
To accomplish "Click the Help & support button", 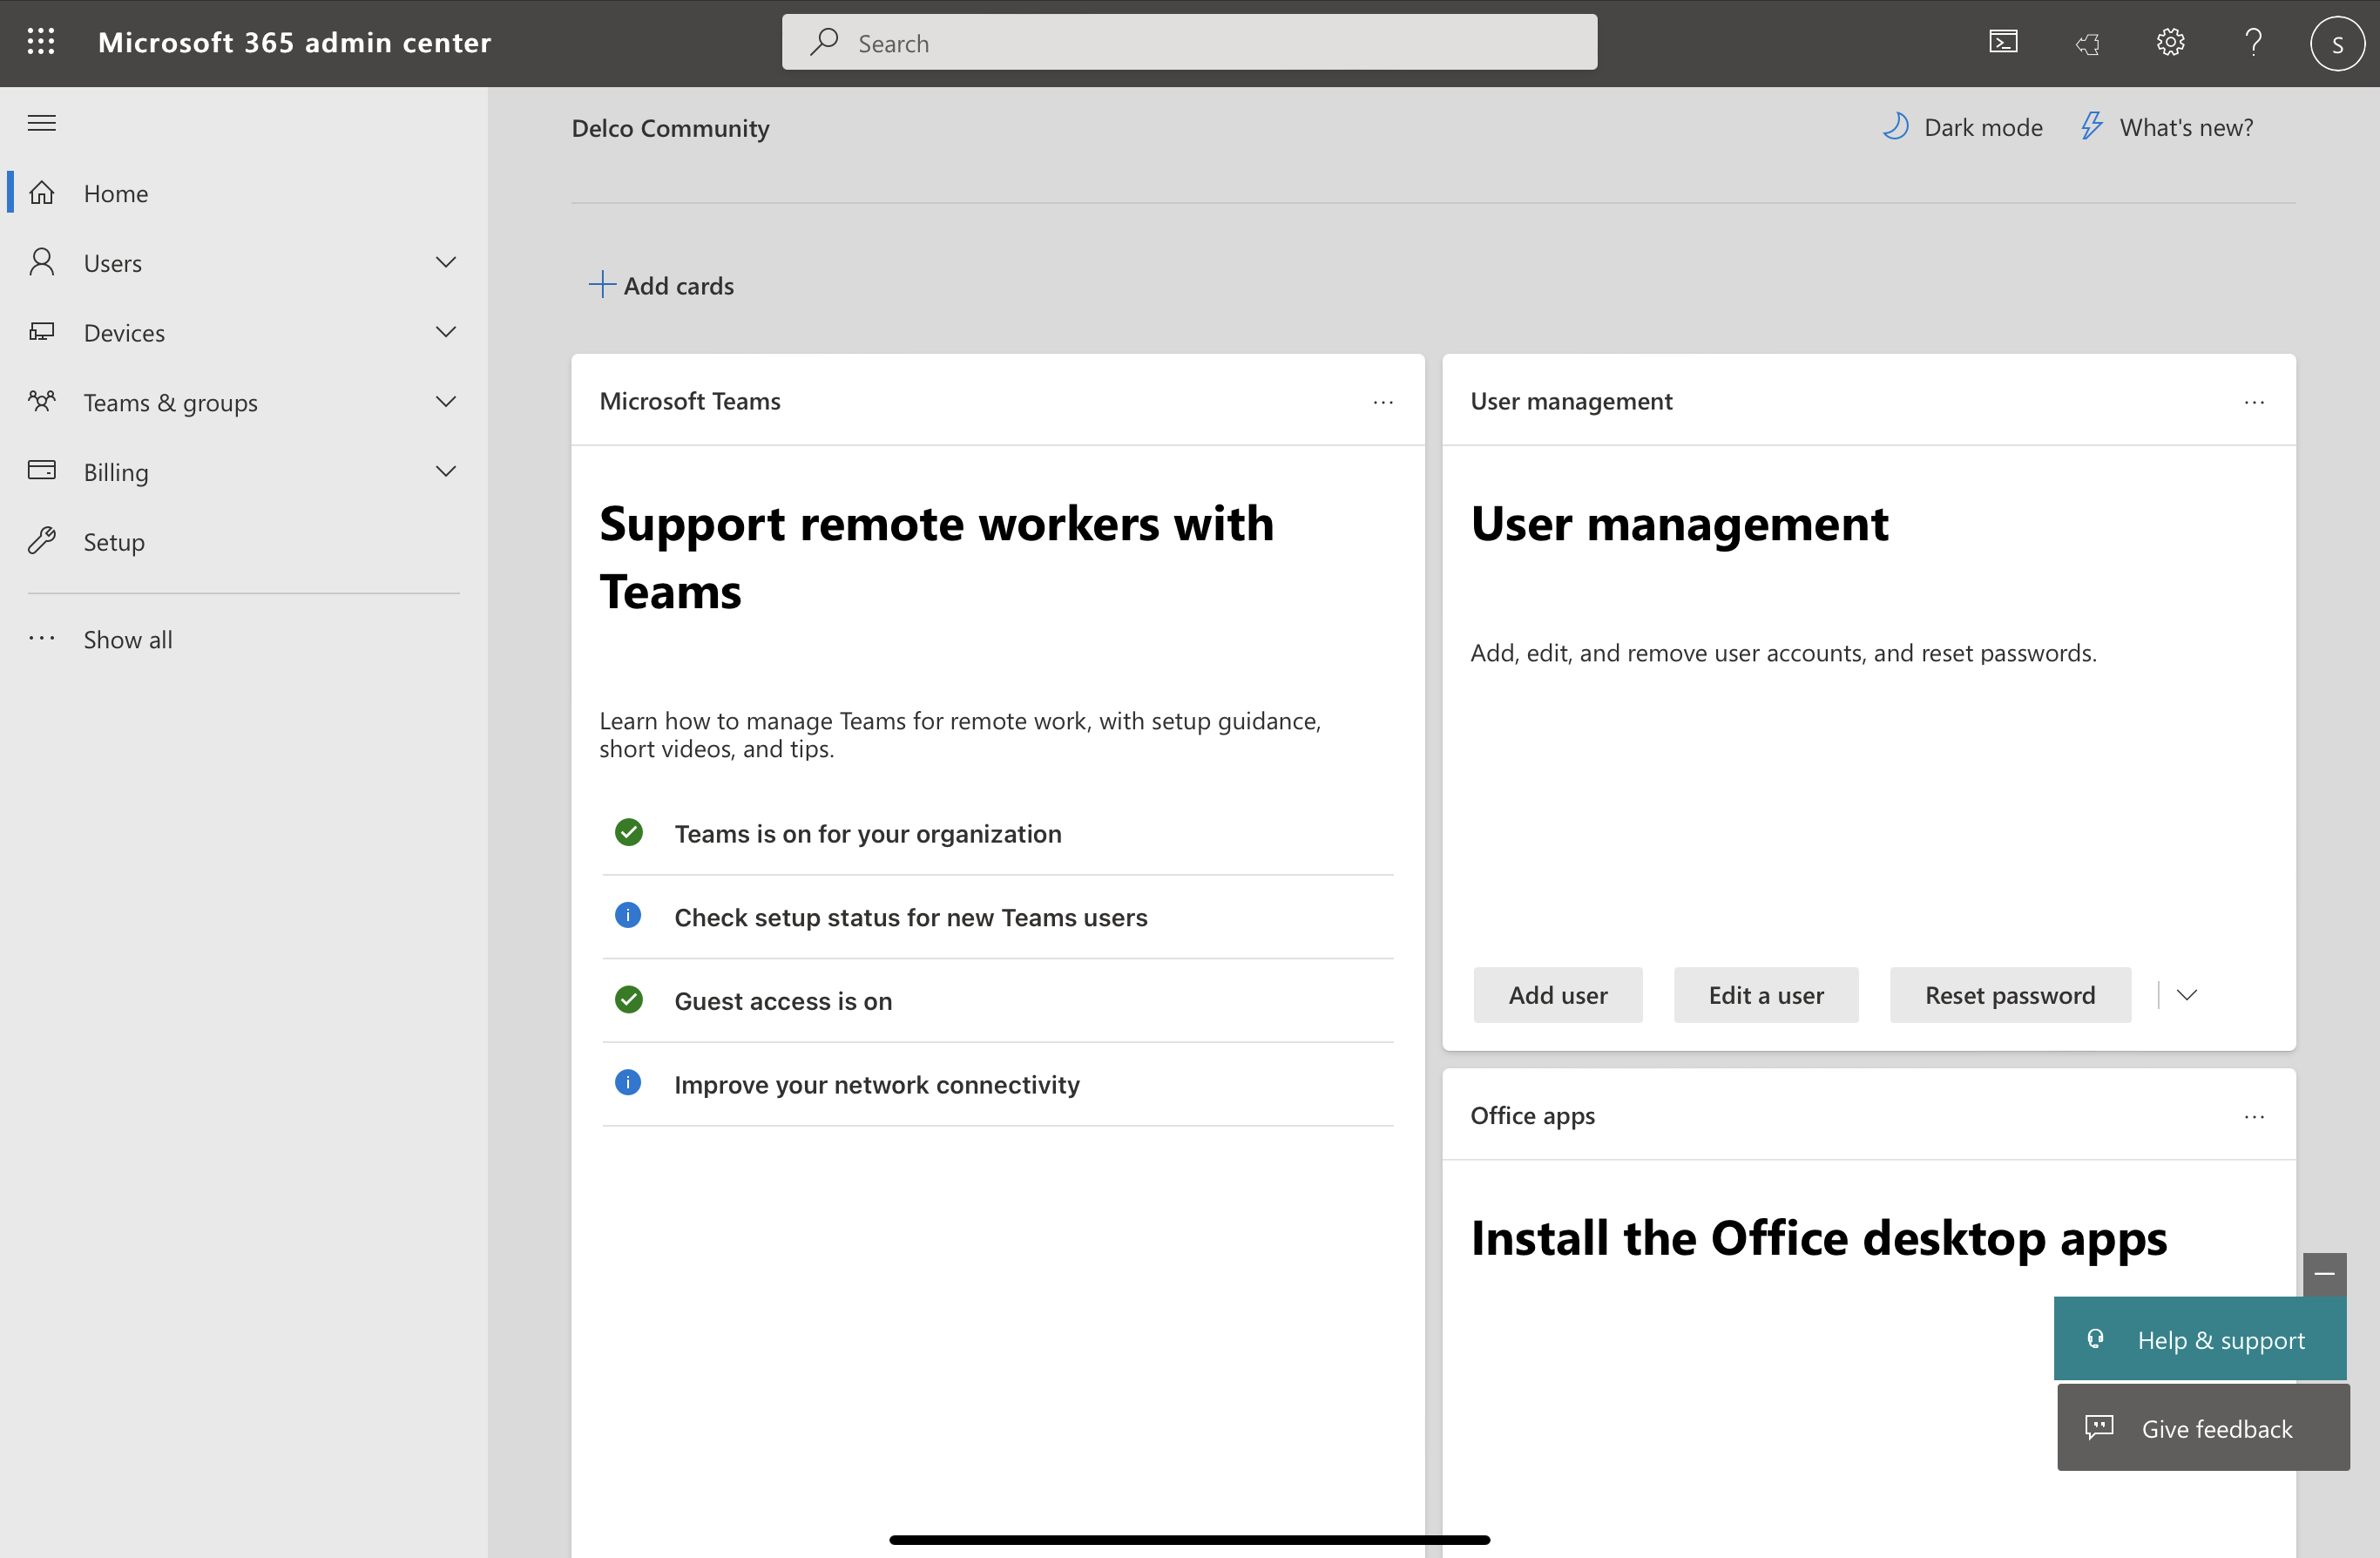I will point(2200,1339).
